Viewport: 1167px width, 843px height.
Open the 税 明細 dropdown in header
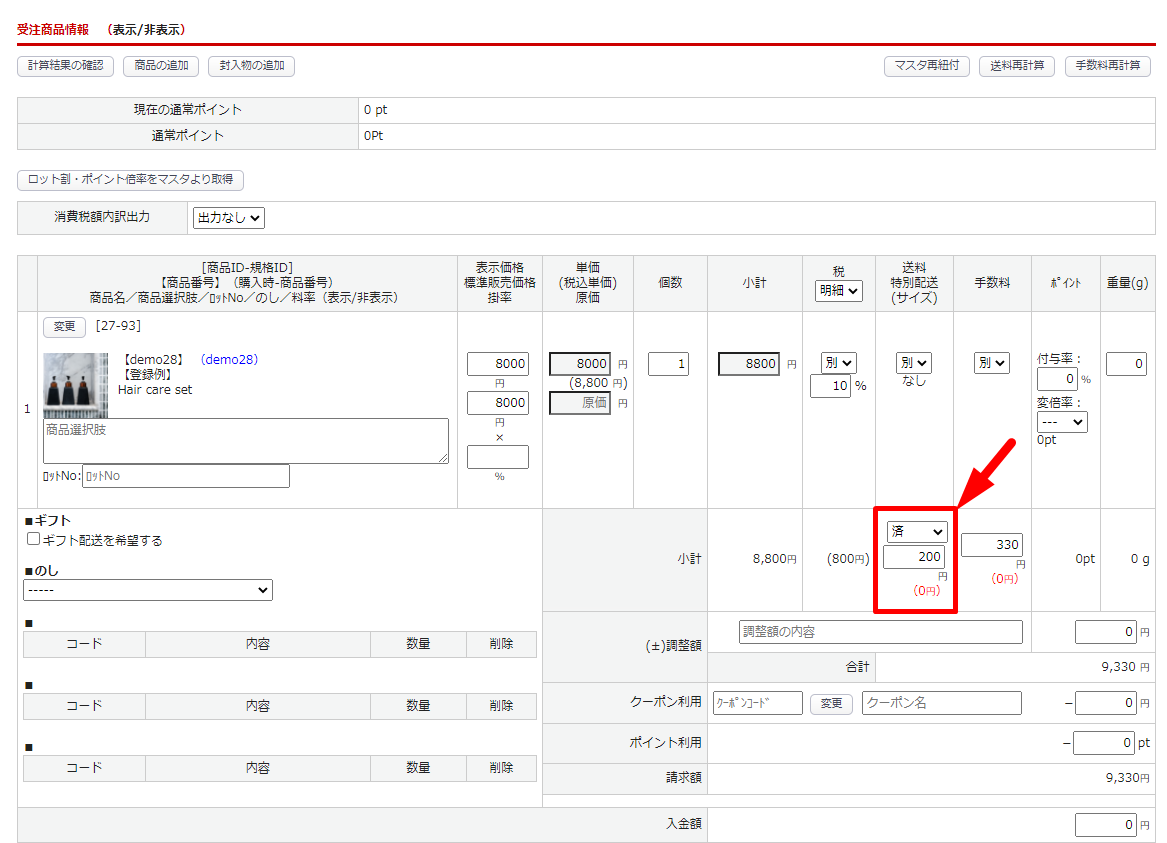coord(839,291)
